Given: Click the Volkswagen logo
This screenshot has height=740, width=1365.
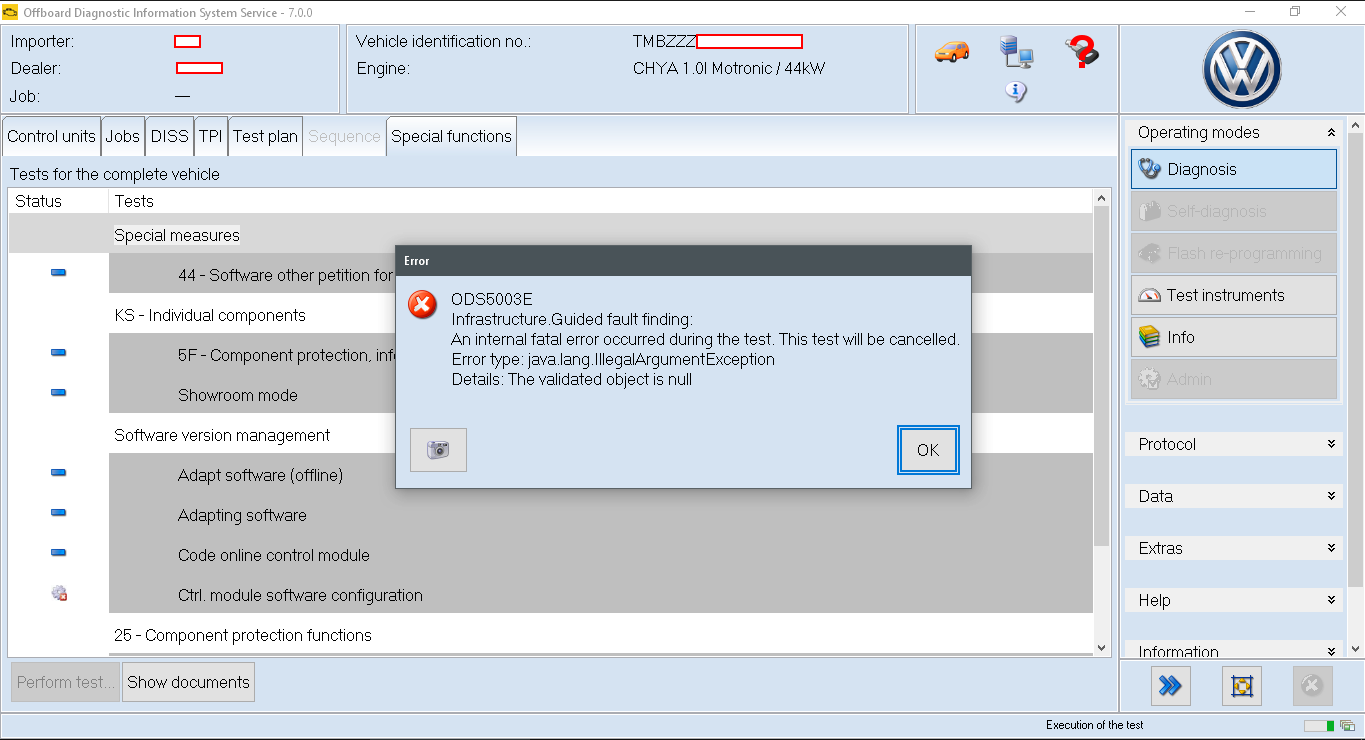Looking at the screenshot, I should tap(1241, 69).
